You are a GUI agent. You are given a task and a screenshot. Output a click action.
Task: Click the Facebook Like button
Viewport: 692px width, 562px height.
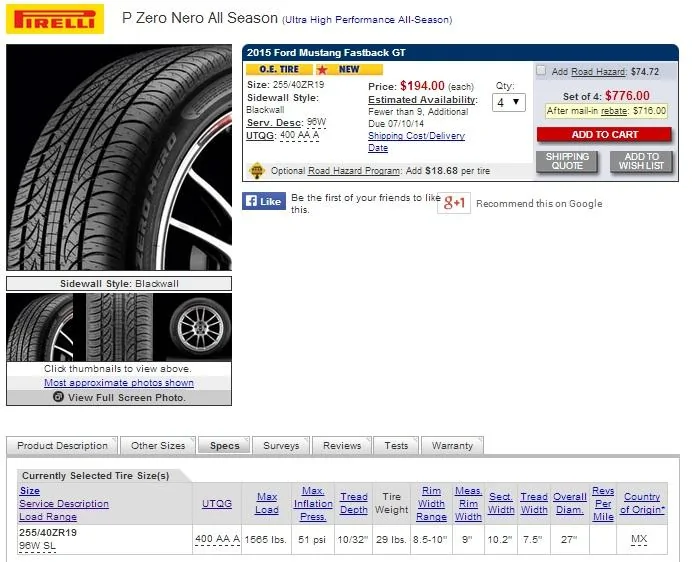click(264, 201)
